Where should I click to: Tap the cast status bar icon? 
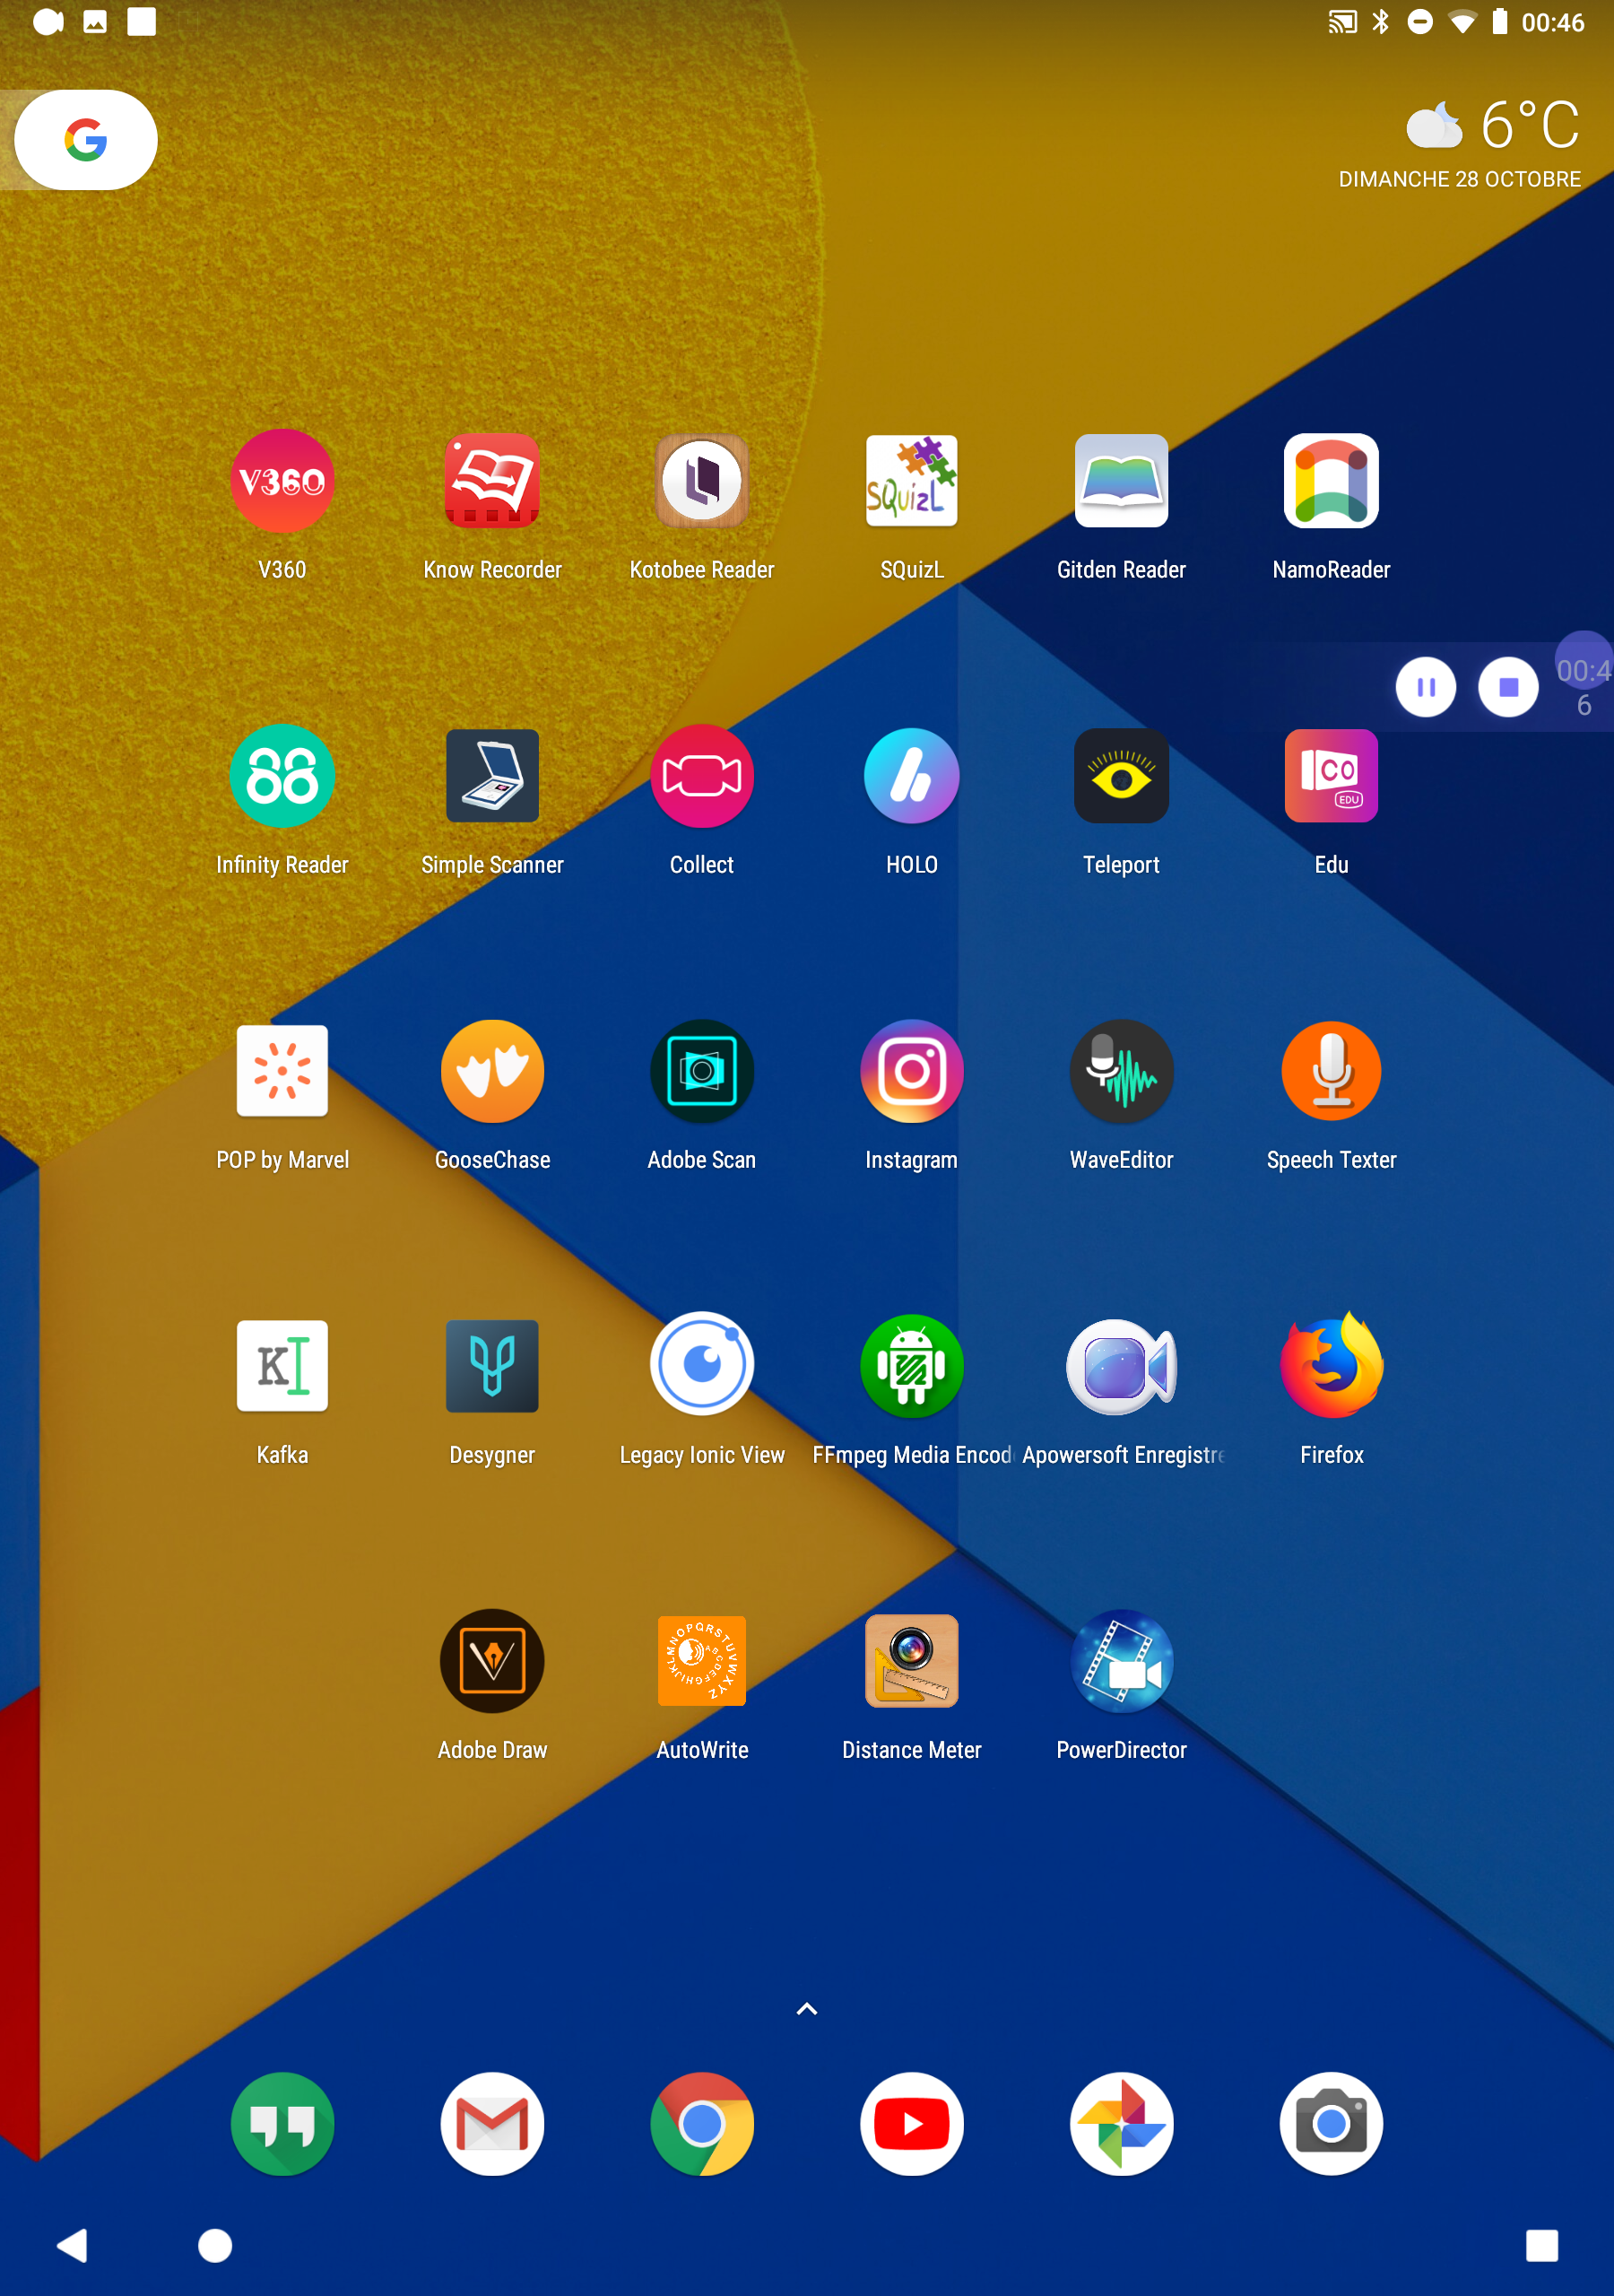coord(1342,22)
